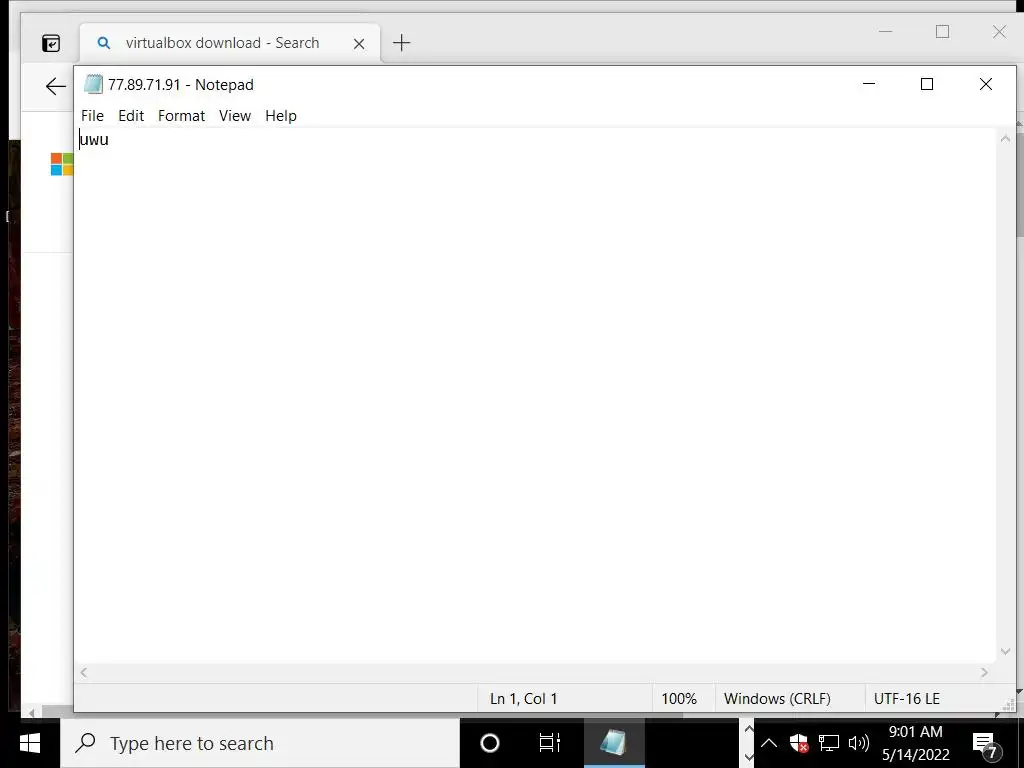Click Notepad vertical scrollbar down arrow

click(x=1005, y=652)
